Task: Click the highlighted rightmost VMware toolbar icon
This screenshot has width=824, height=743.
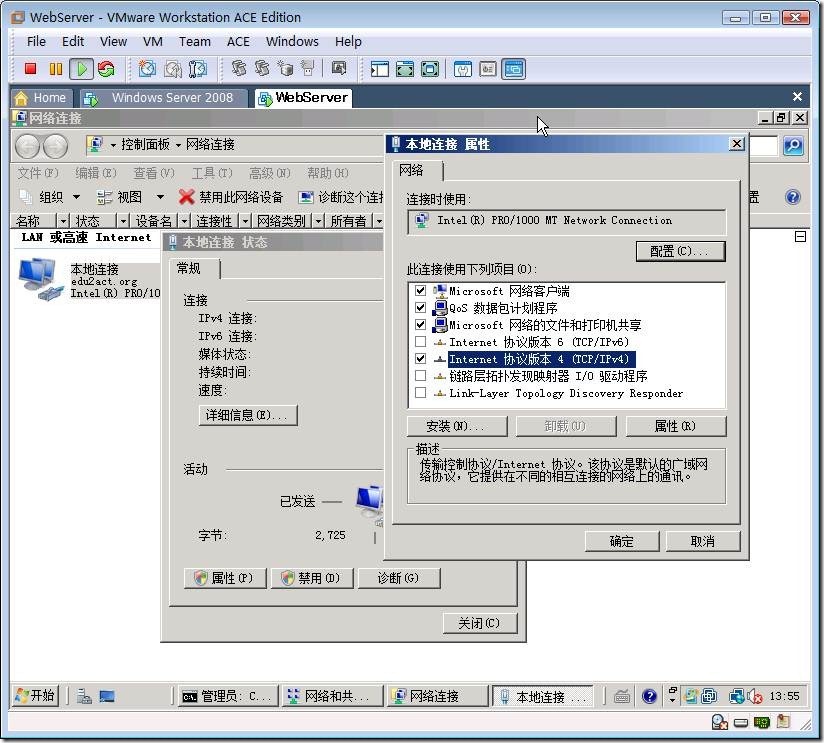Action: coord(513,69)
